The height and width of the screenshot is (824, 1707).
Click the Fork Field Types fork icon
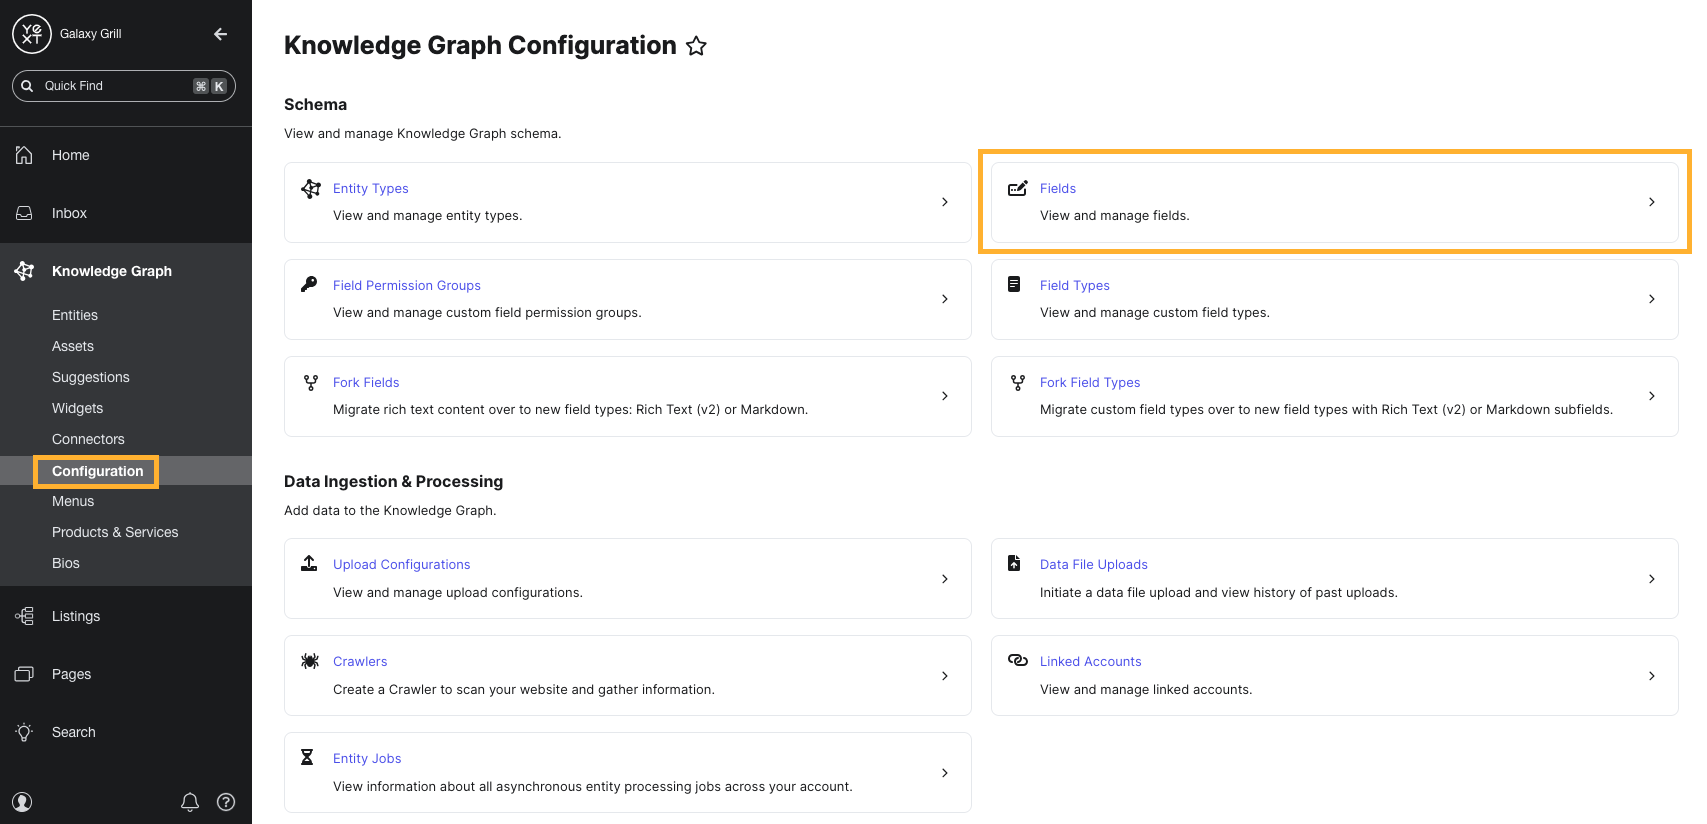[1018, 382]
